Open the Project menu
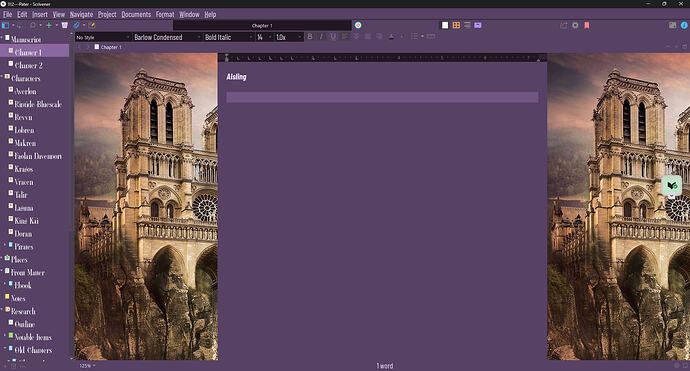 (x=107, y=15)
